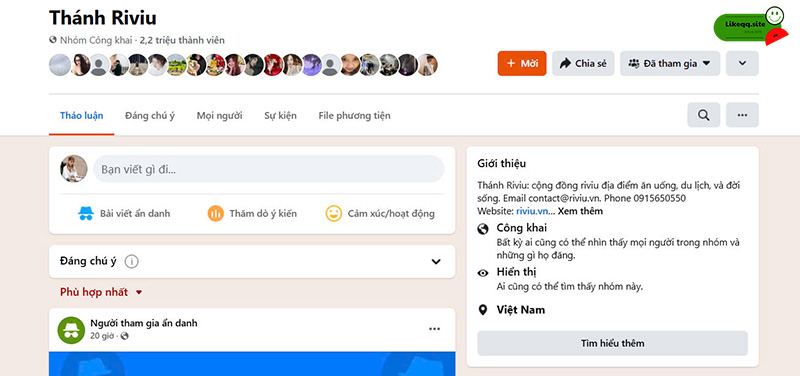Click the first member avatar in the row
The height and width of the screenshot is (376, 800).
pyautogui.click(x=60, y=65)
